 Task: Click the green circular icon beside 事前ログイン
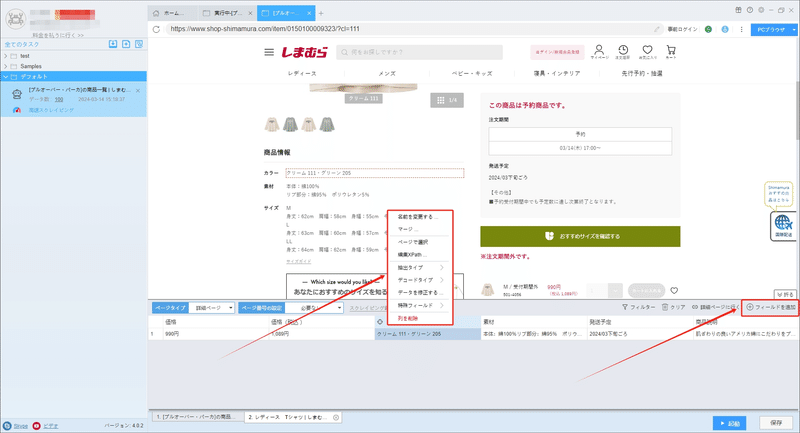(x=708, y=29)
